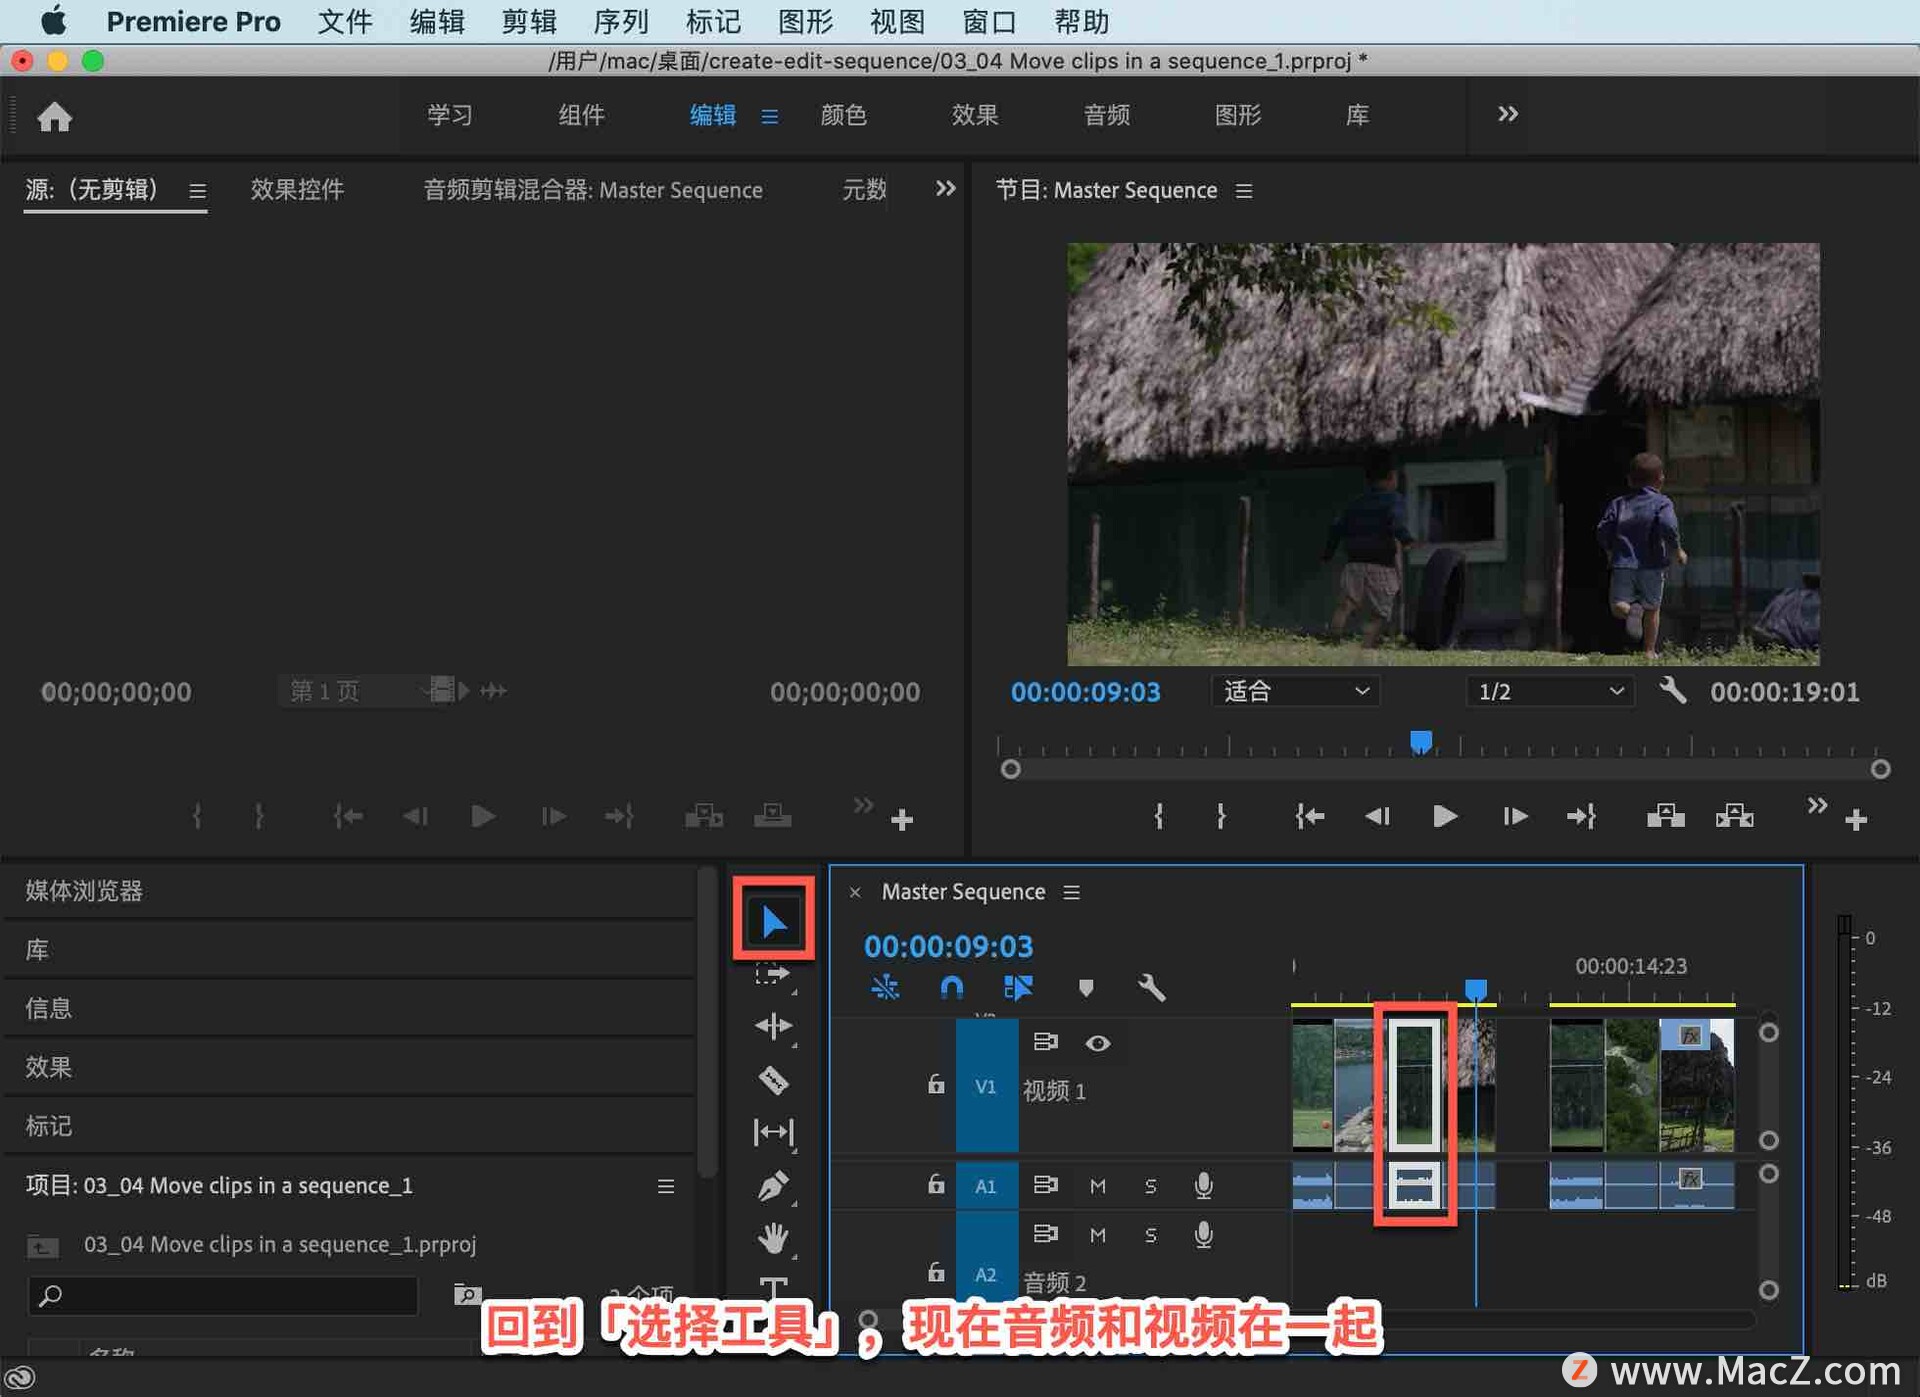This screenshot has height=1397, width=1920.
Task: Expand Source panel tabs overflow chevrons
Action: [x=945, y=189]
